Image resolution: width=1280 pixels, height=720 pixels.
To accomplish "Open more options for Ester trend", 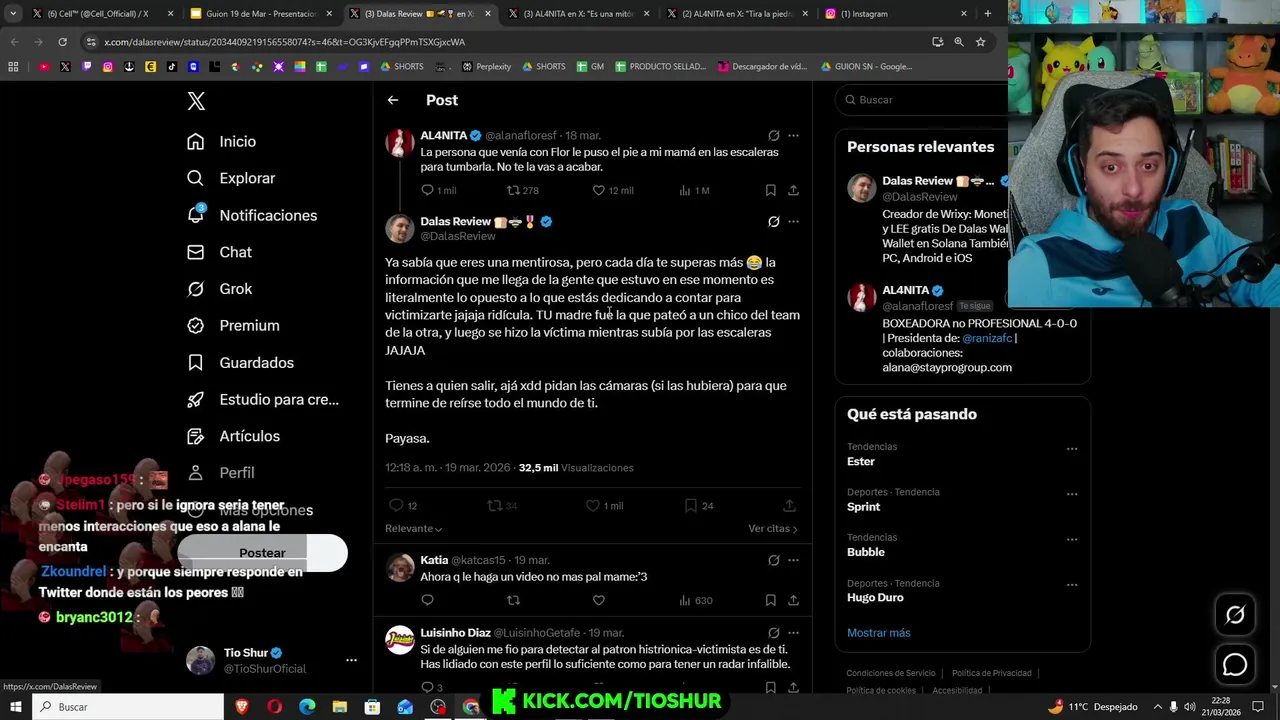I will (x=1072, y=448).
